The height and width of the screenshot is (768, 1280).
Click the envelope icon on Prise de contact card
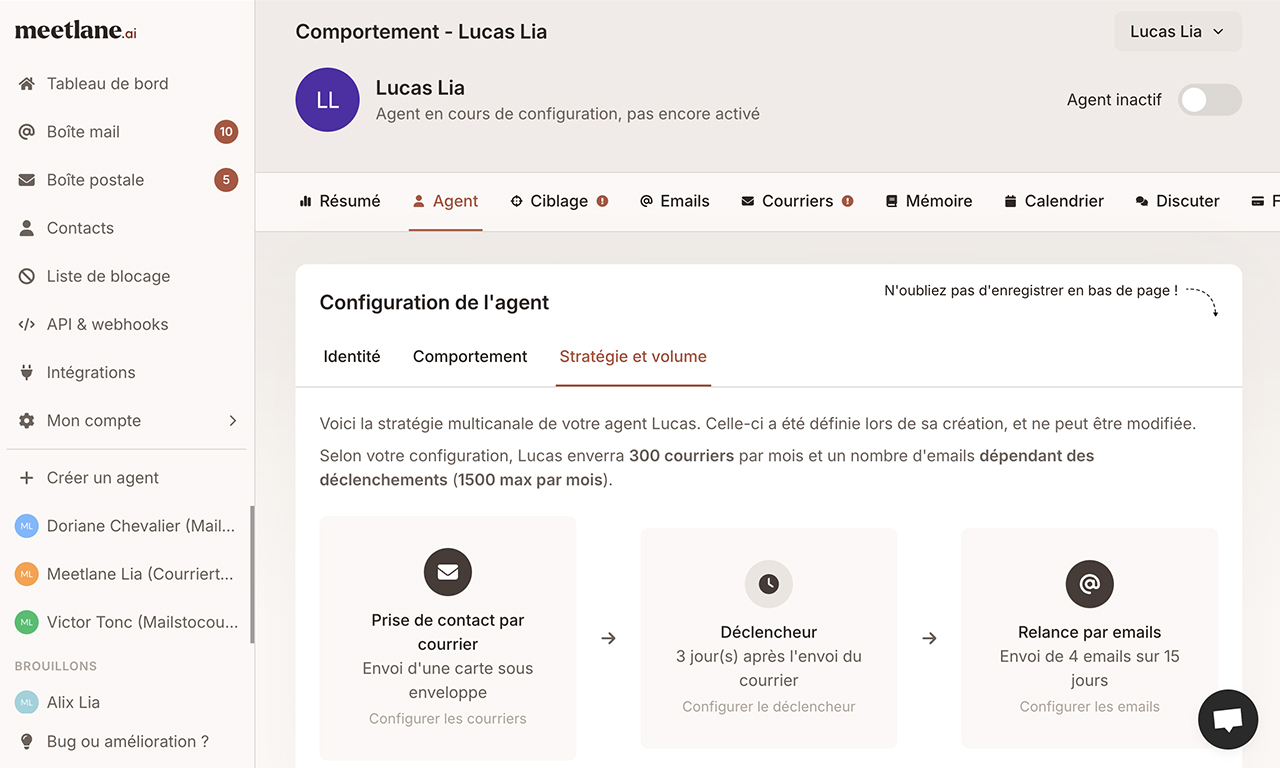pos(447,572)
